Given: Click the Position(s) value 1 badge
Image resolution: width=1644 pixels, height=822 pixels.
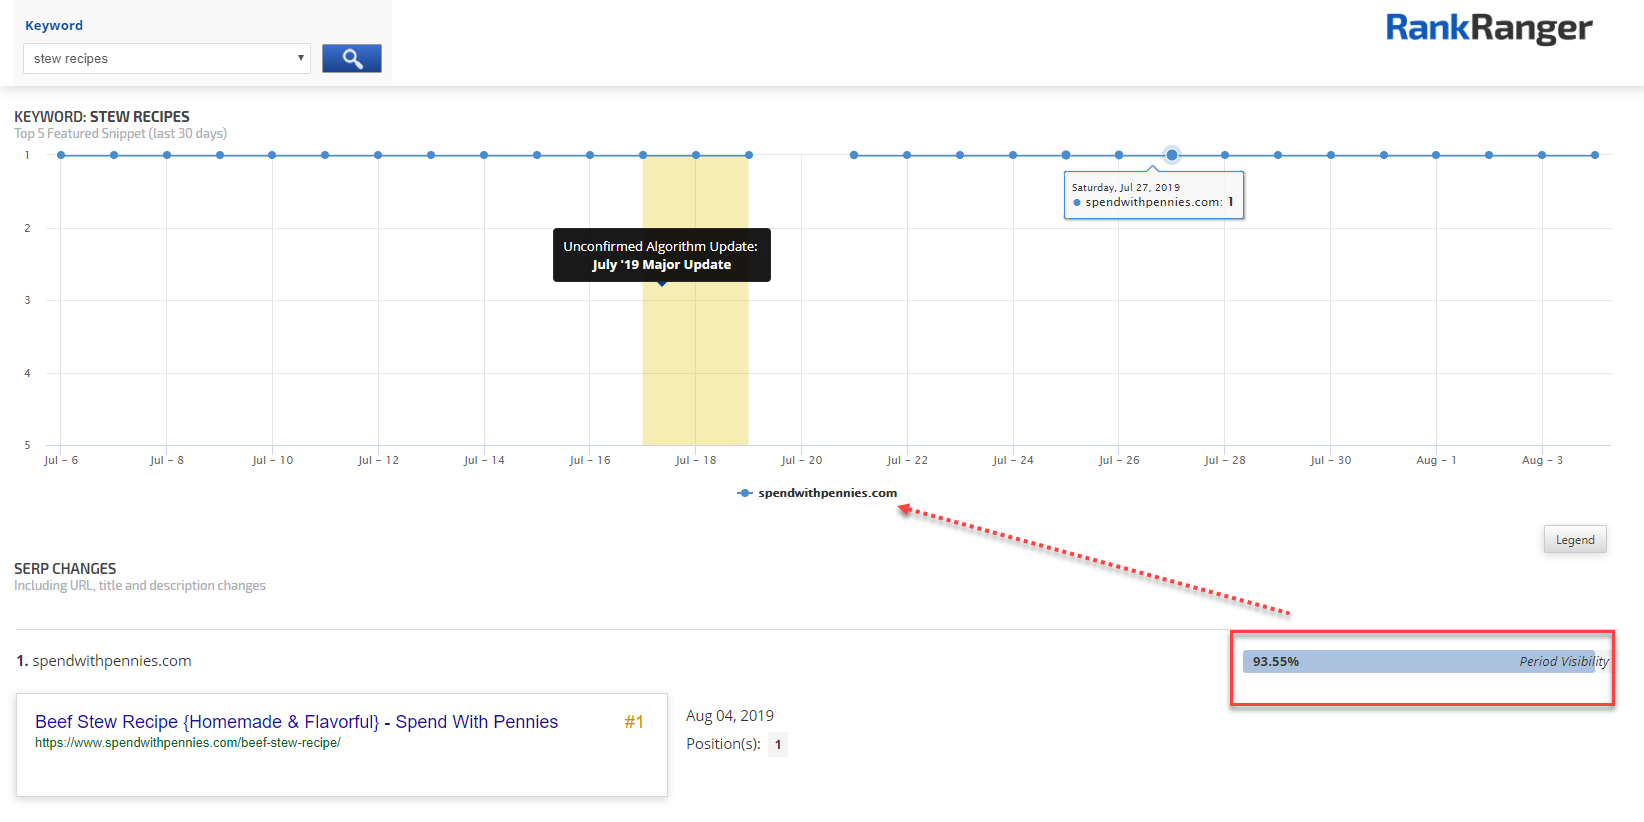Looking at the screenshot, I should point(778,745).
